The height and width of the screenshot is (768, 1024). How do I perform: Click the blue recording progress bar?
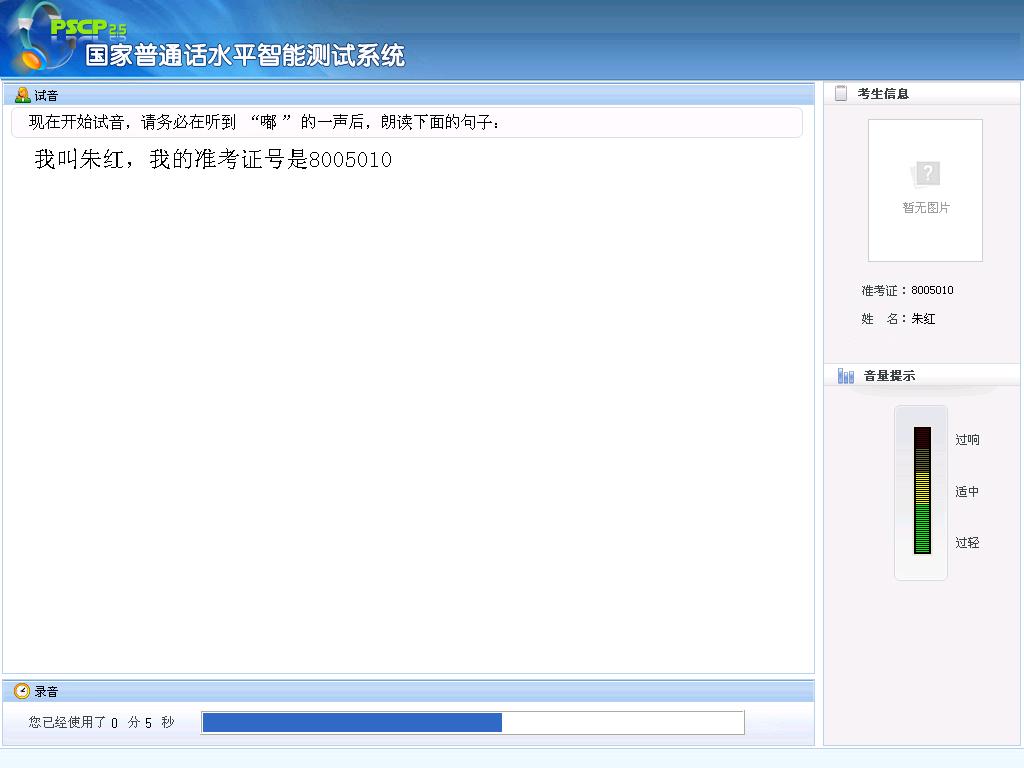(352, 722)
